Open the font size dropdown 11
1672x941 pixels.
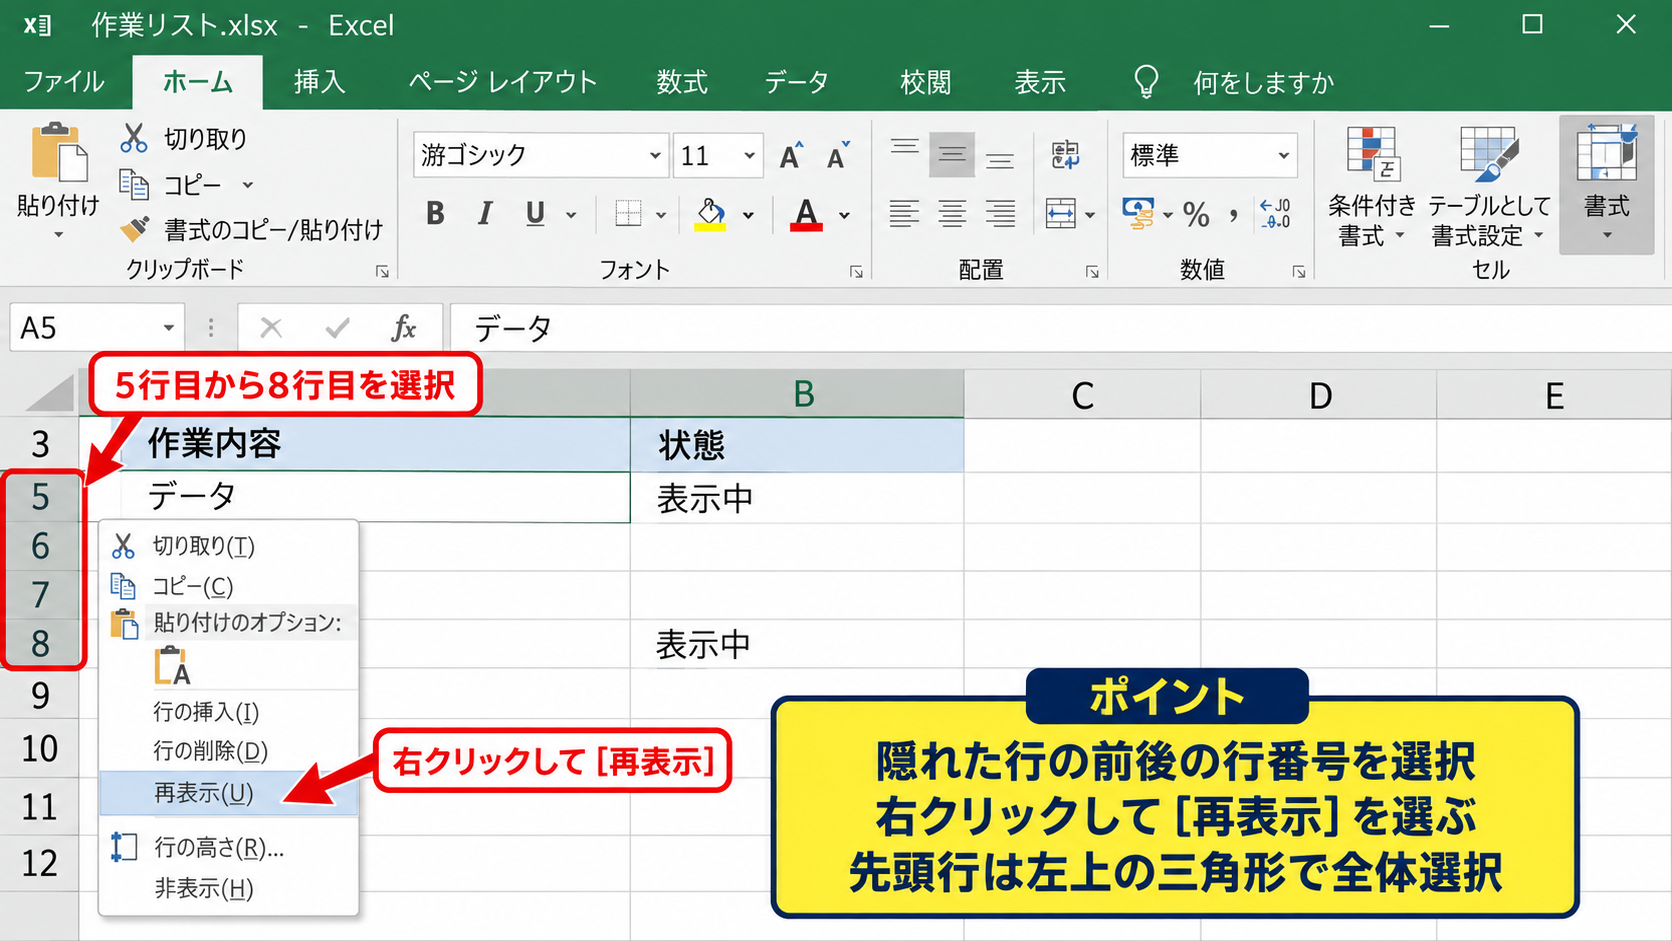coord(749,156)
